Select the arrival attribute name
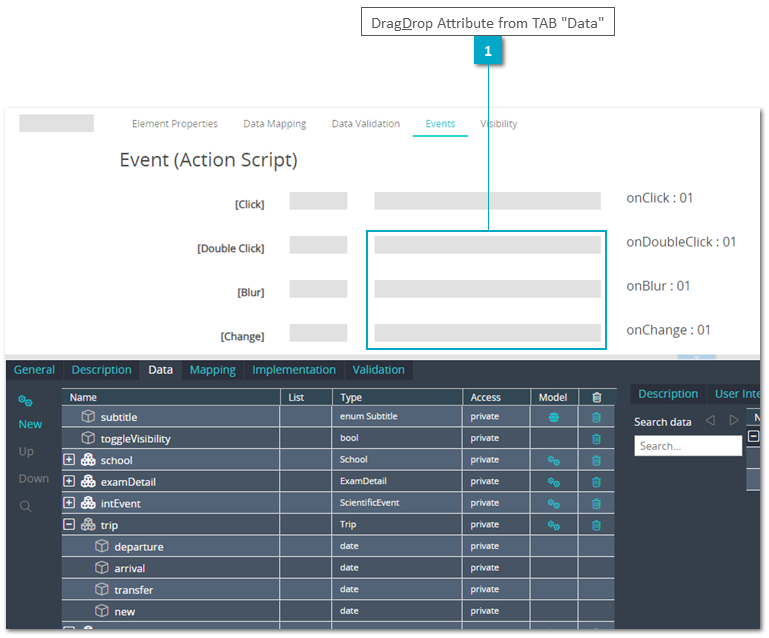The height and width of the screenshot is (638, 769). pyautogui.click(x=129, y=568)
